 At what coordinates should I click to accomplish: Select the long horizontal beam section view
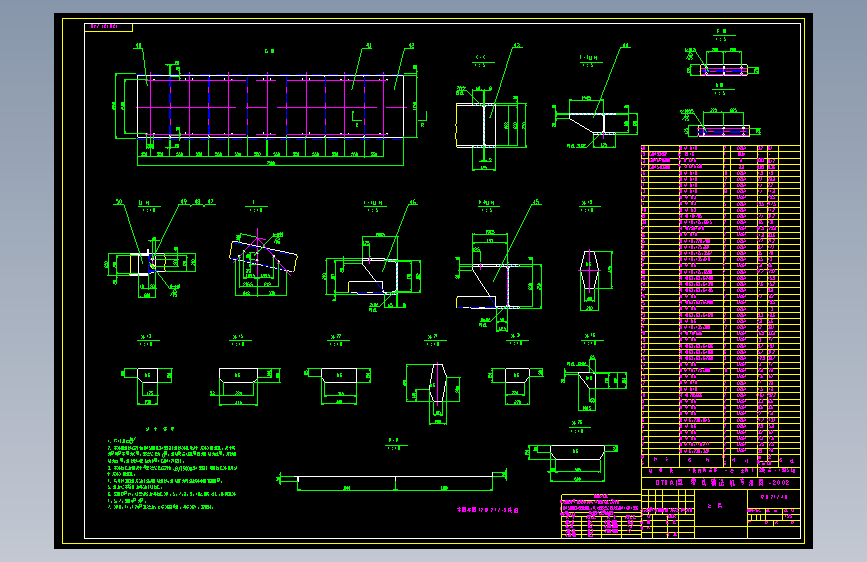pyautogui.click(x=394, y=481)
